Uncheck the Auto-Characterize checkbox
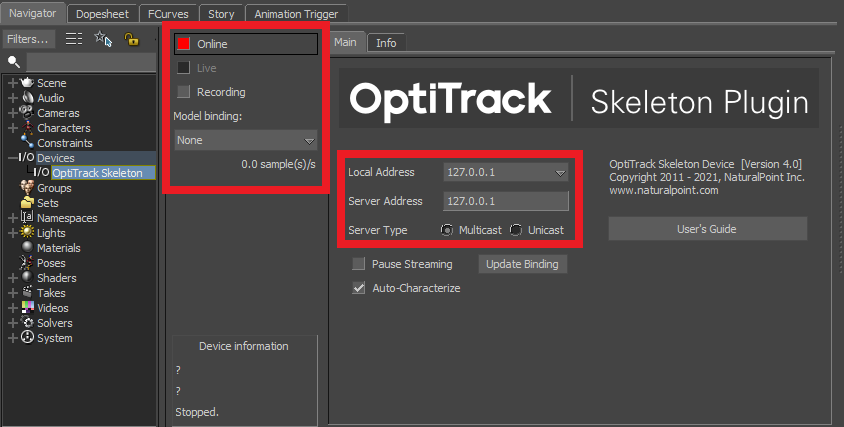 [358, 288]
